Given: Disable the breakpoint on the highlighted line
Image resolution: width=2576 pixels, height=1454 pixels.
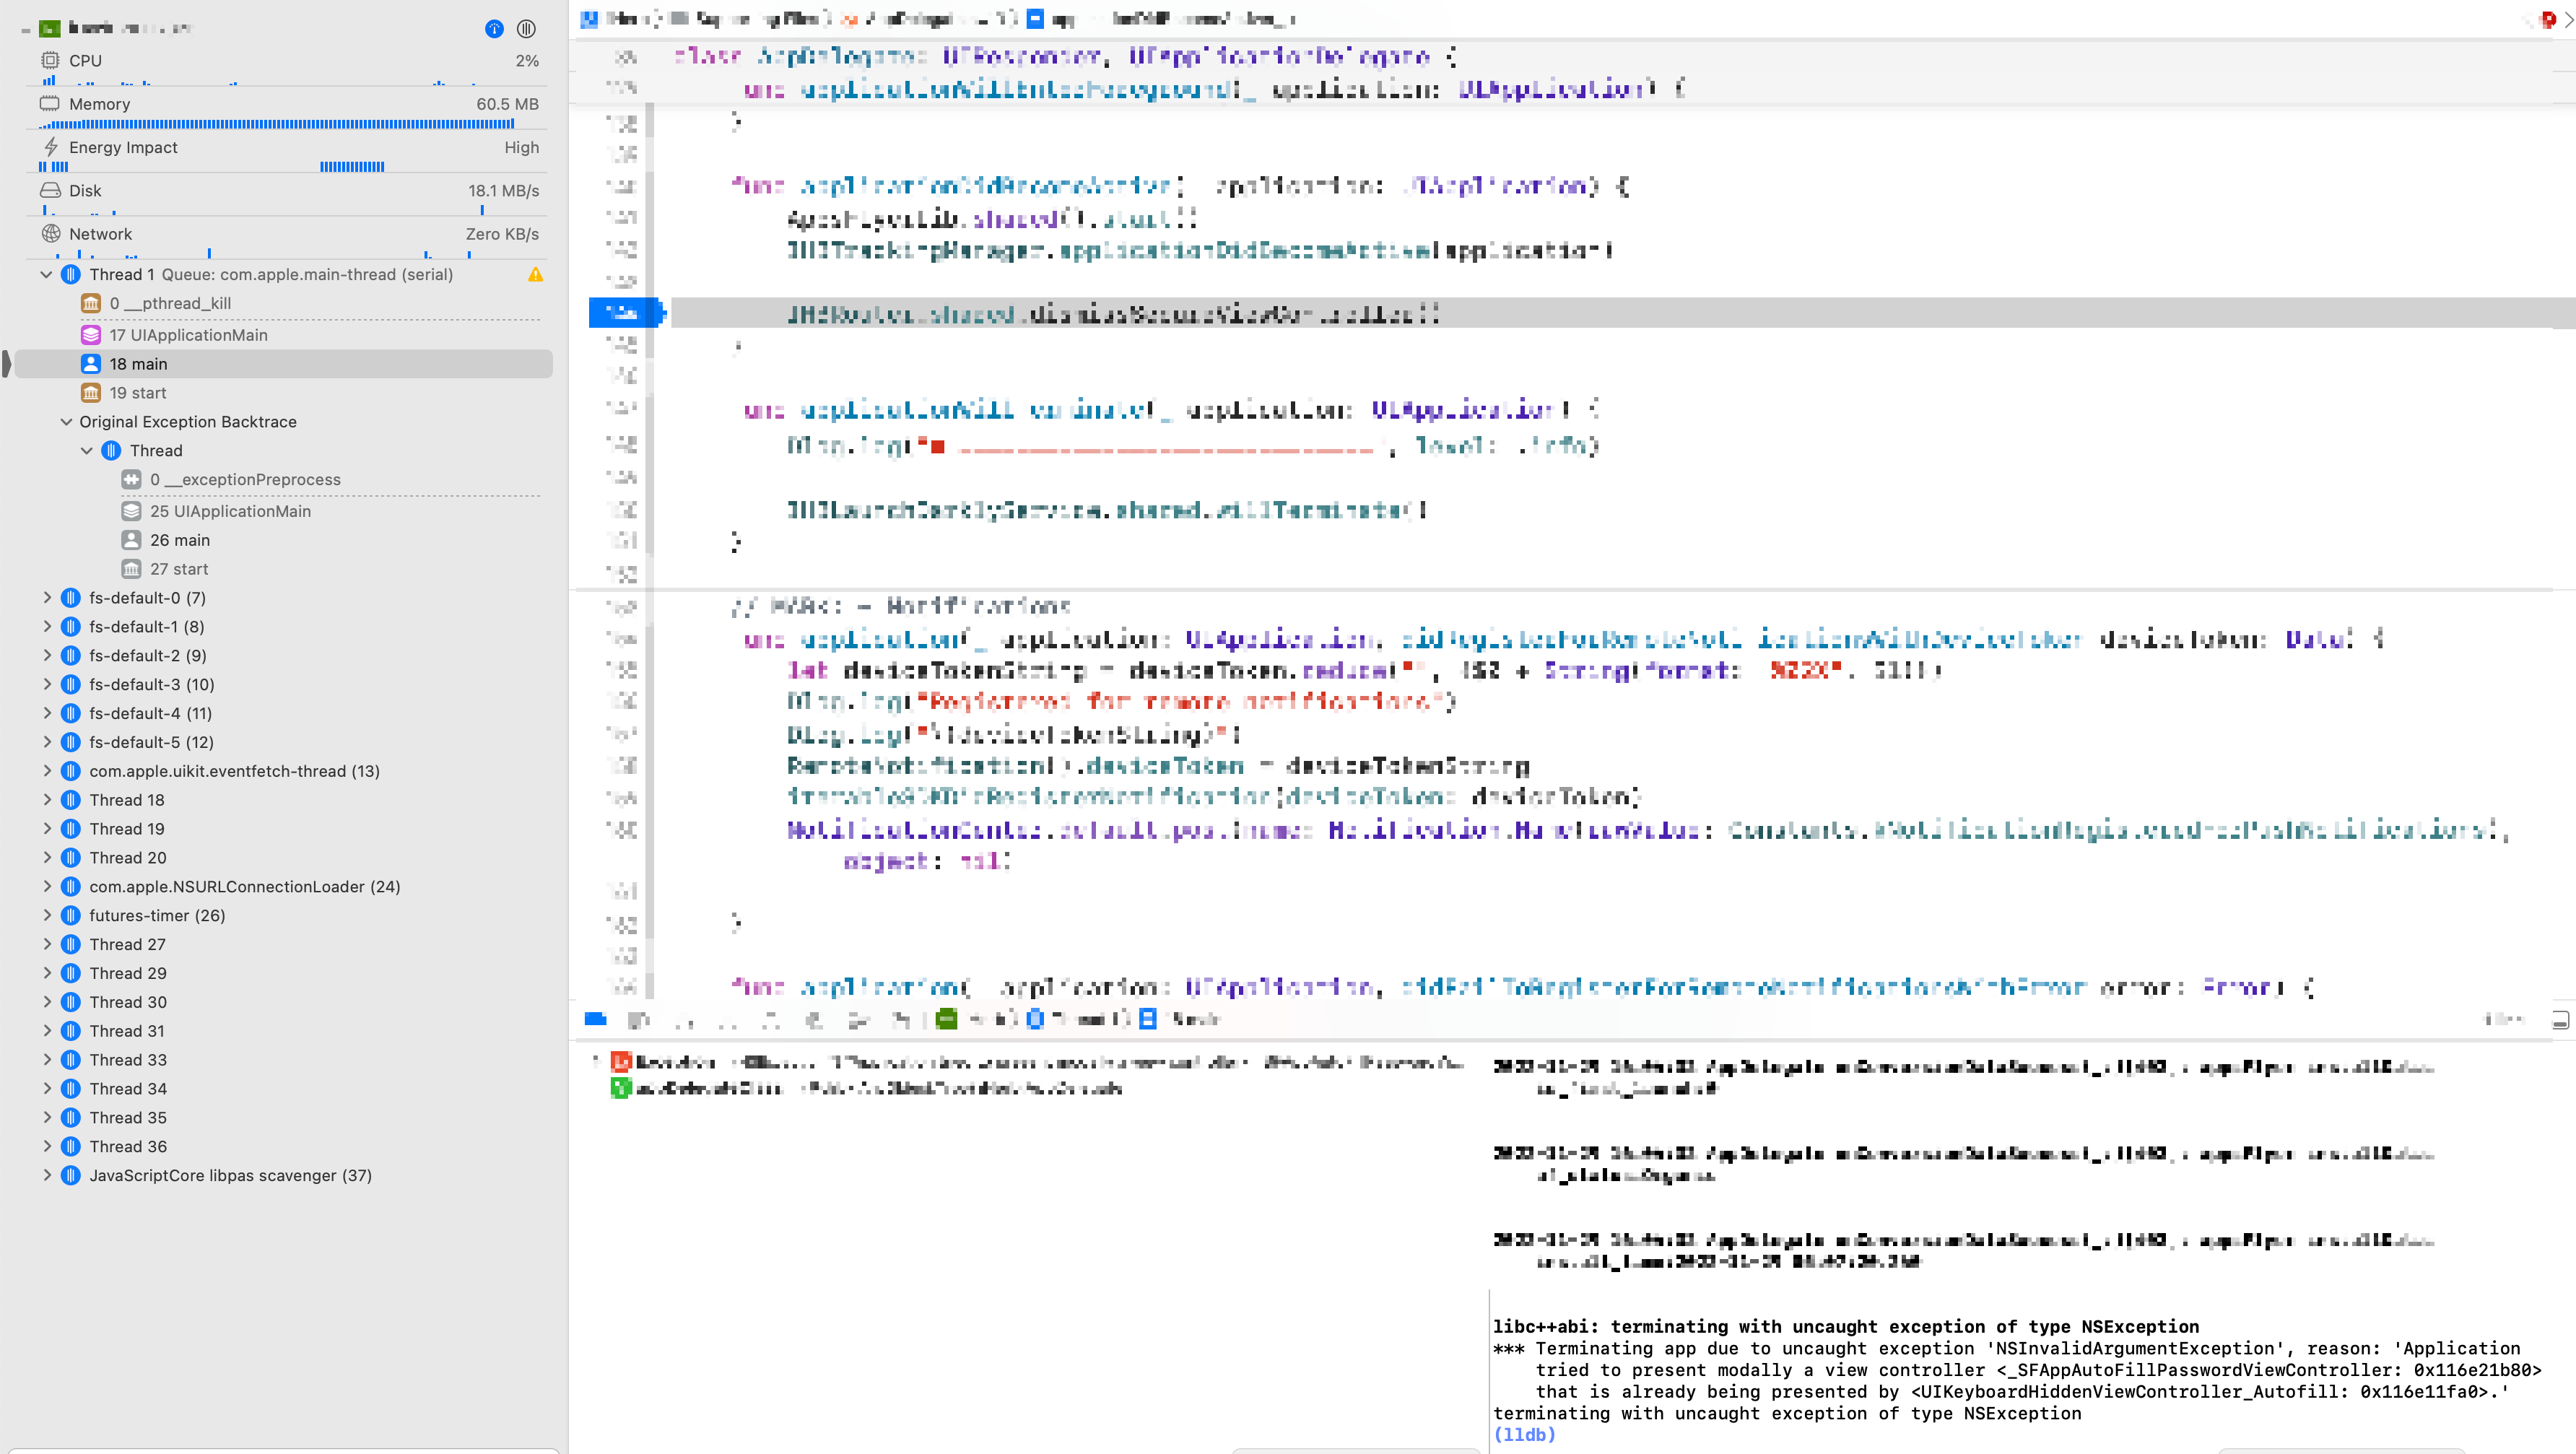Looking at the screenshot, I should tap(623, 313).
